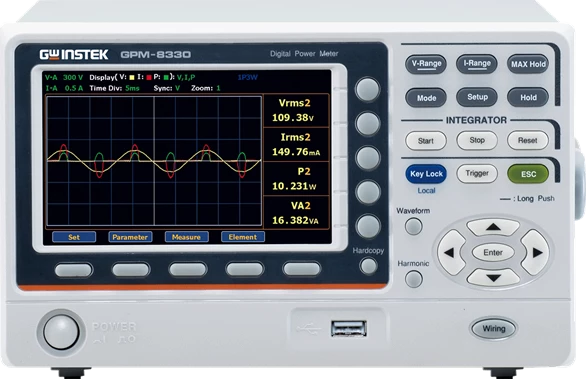Click the GPM-8330 model label
The width and height of the screenshot is (586, 379).
tap(155, 55)
